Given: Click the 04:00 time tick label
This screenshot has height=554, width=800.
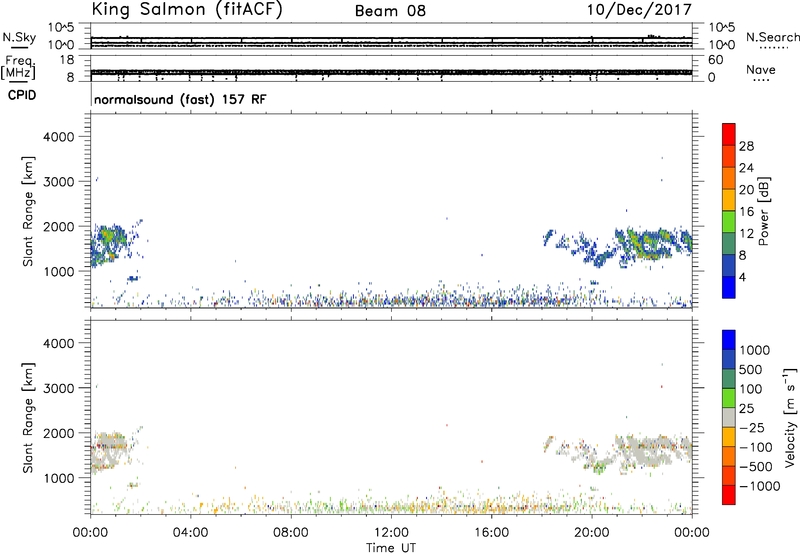Looking at the screenshot, I should 190,533.
